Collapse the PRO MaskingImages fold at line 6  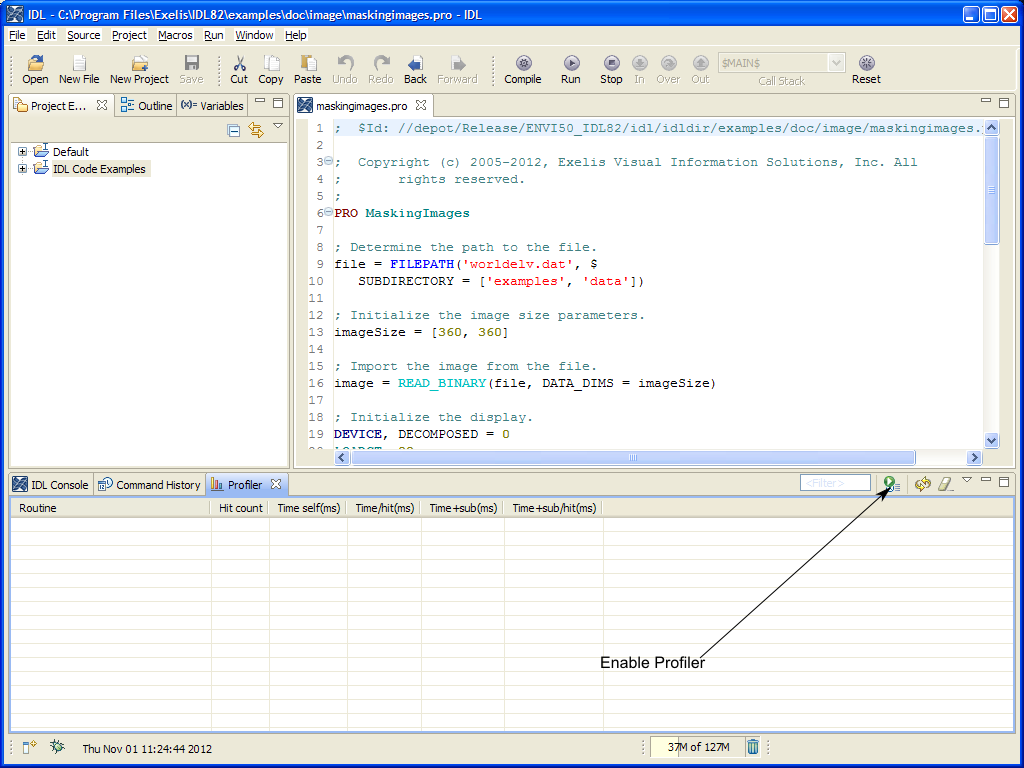coord(328,212)
